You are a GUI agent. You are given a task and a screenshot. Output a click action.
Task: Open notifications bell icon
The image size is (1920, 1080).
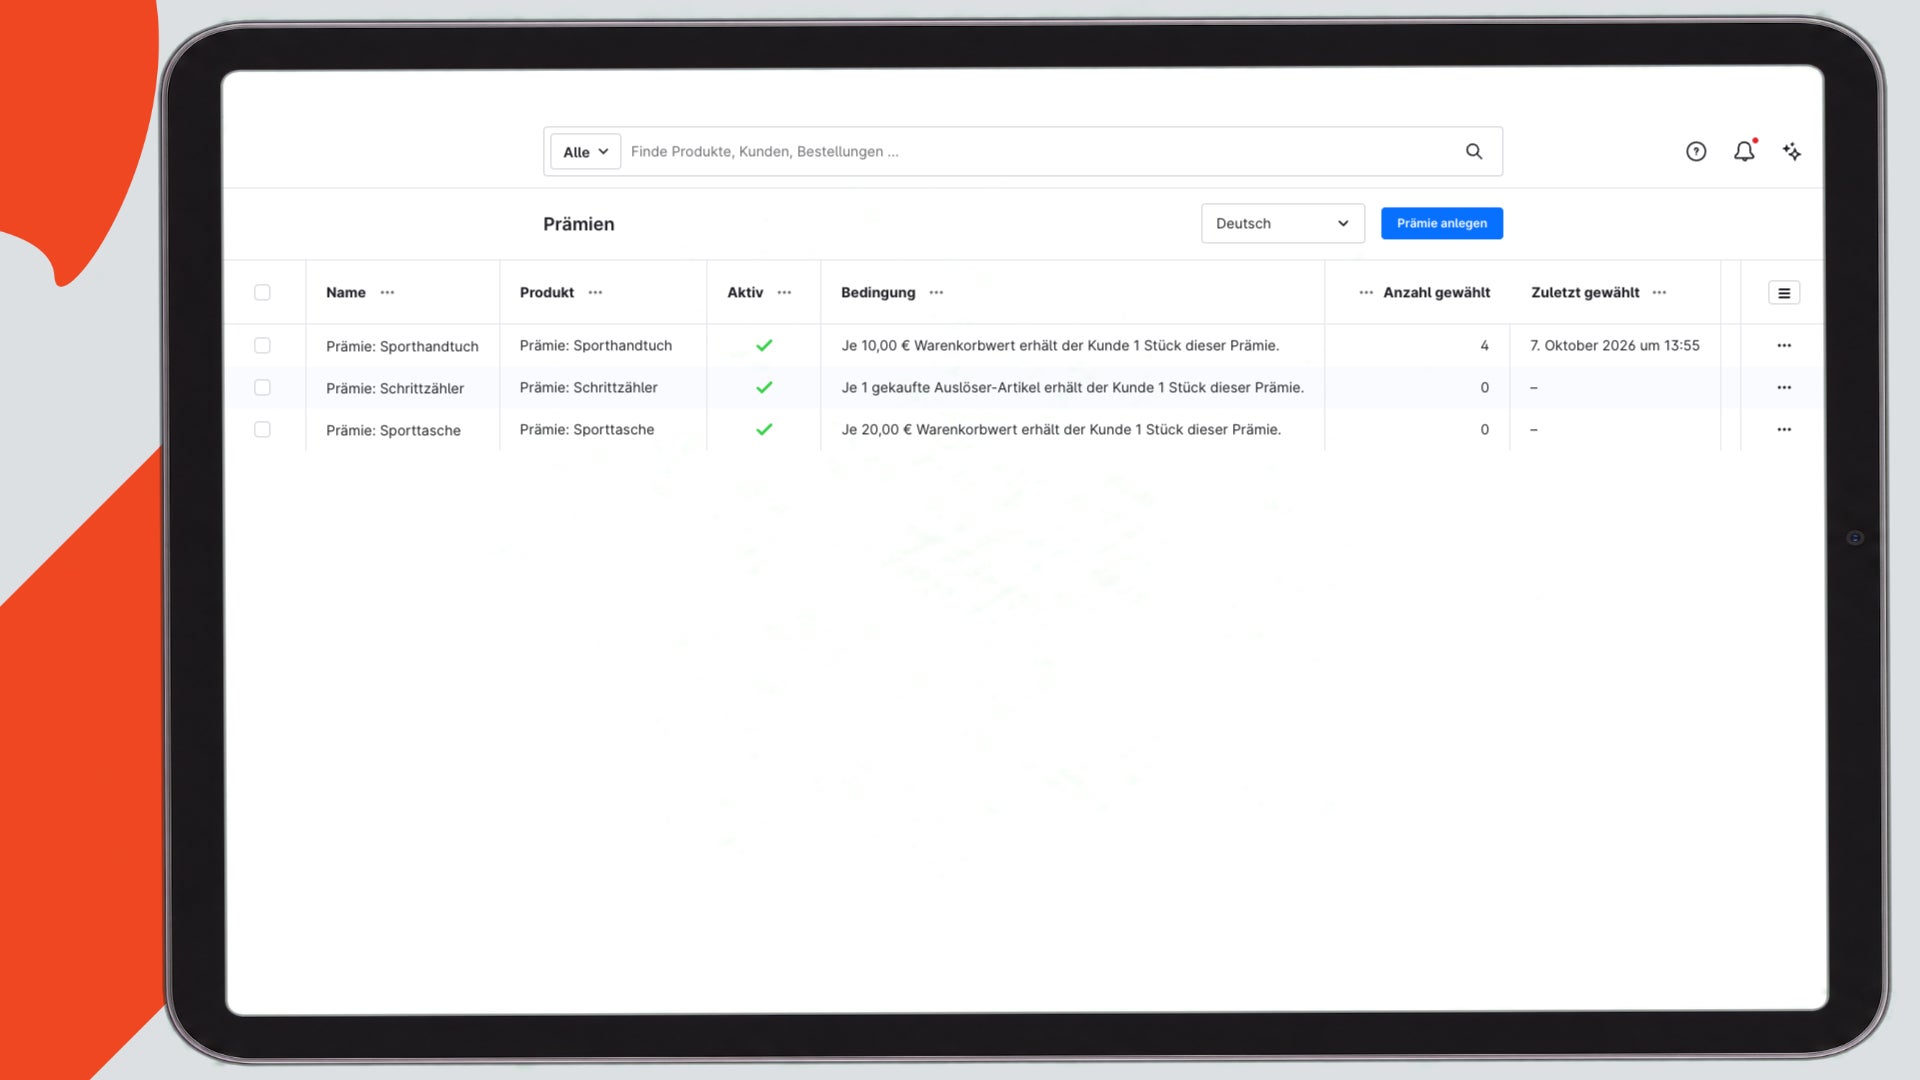coord(1744,151)
